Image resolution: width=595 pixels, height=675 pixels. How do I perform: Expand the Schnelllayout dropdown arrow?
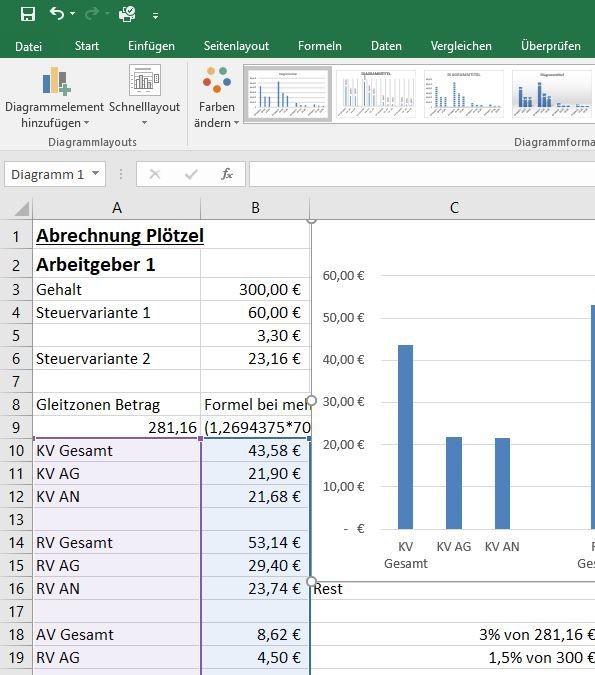(145, 123)
